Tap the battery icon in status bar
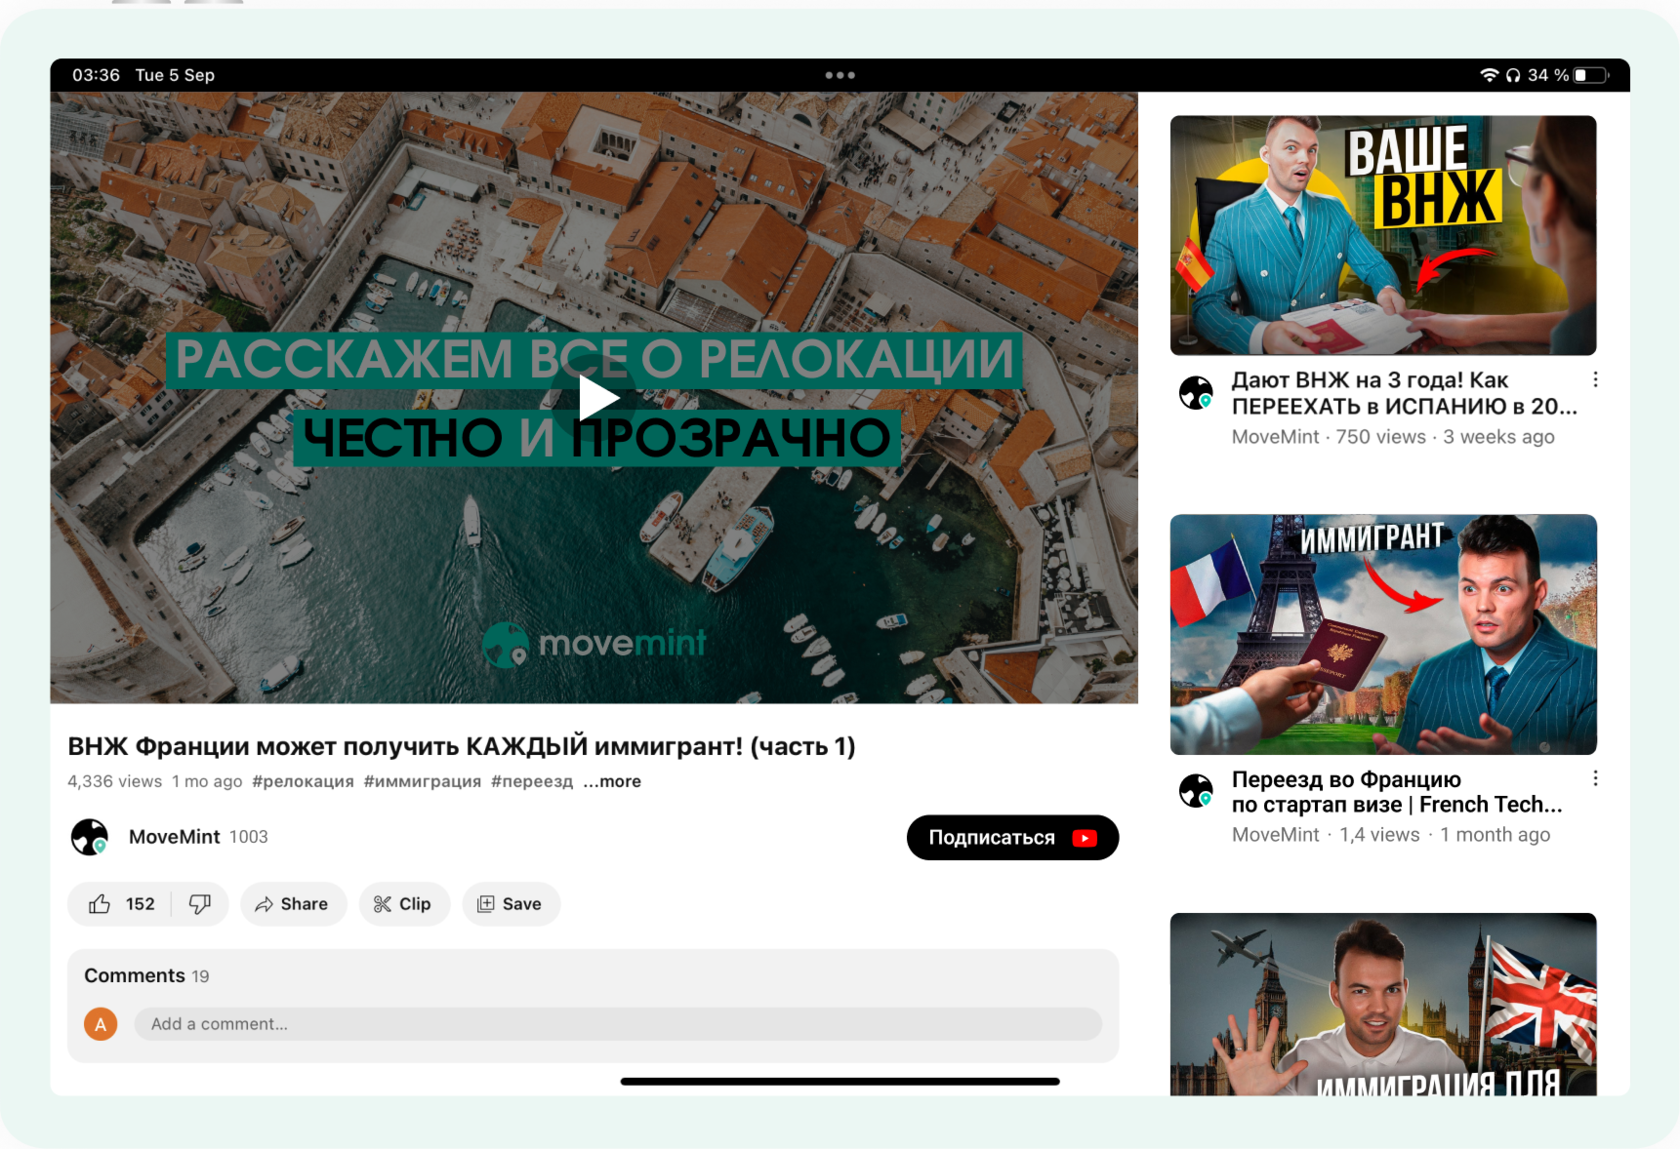Image resolution: width=1680 pixels, height=1149 pixels. pyautogui.click(x=1590, y=75)
